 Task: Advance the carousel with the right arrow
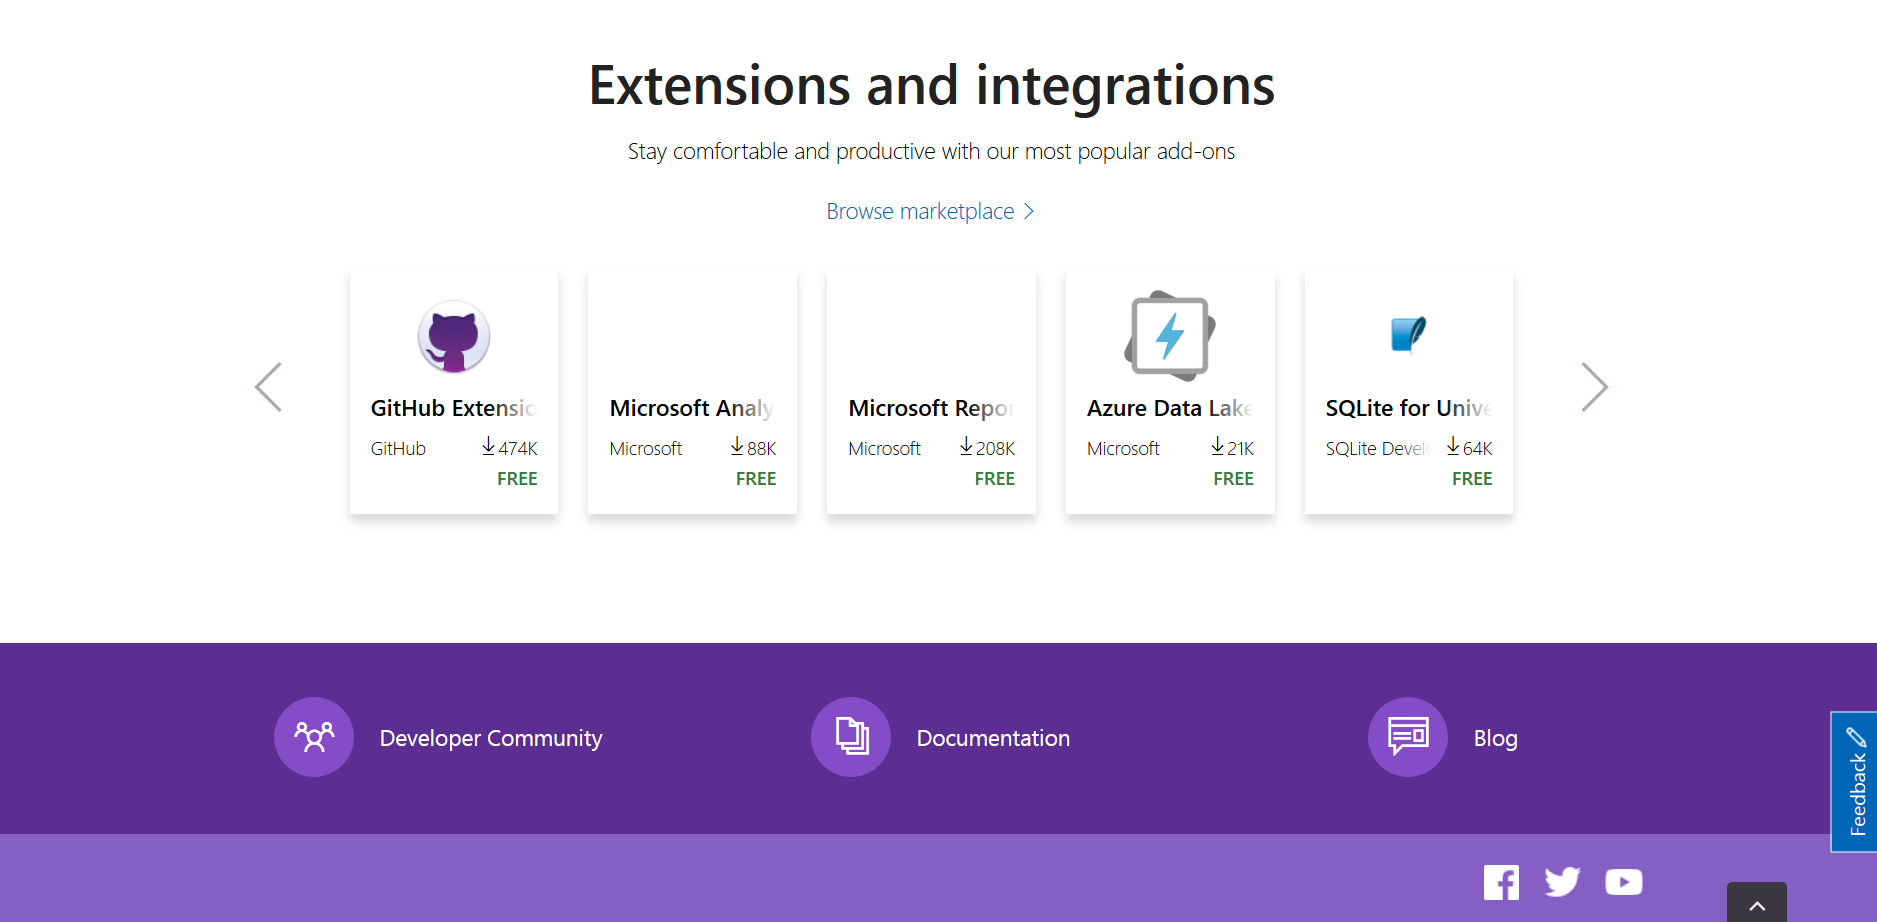pyautogui.click(x=1594, y=387)
